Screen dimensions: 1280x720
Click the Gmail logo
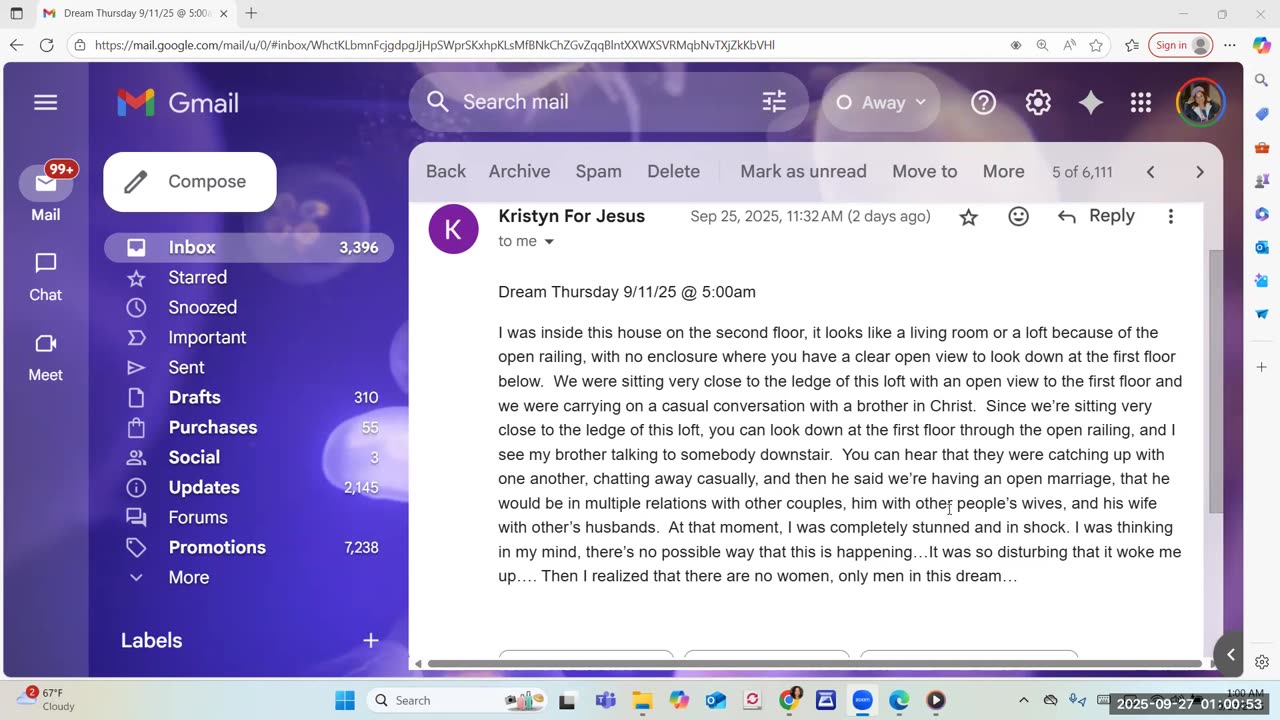click(177, 102)
